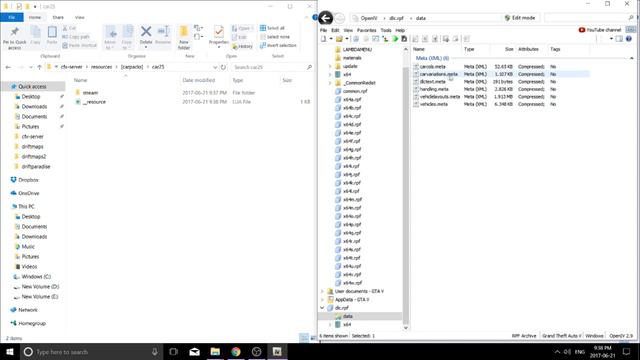The image size is (640, 360).
Task: Click the scroll-down arrow of OpenIV tree
Action: tap(406, 327)
